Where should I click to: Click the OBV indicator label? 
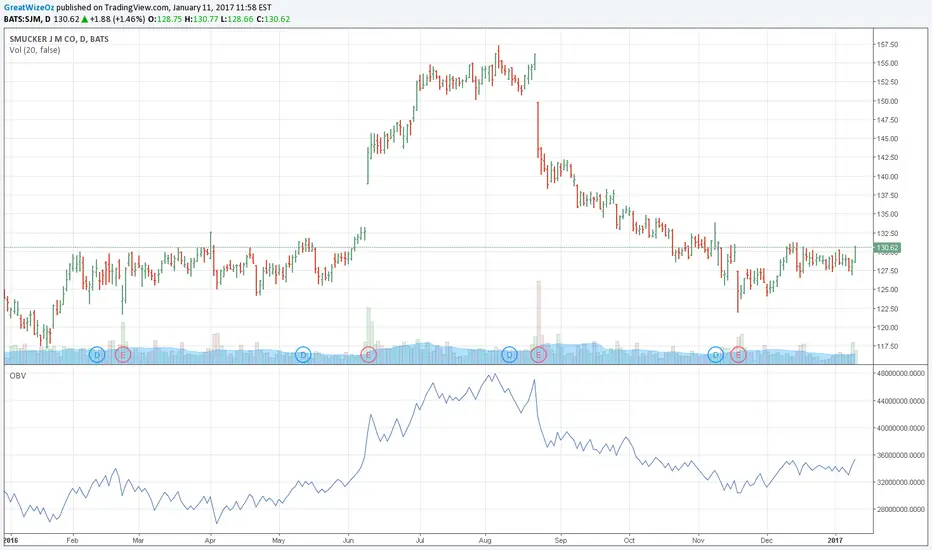tap(18, 376)
